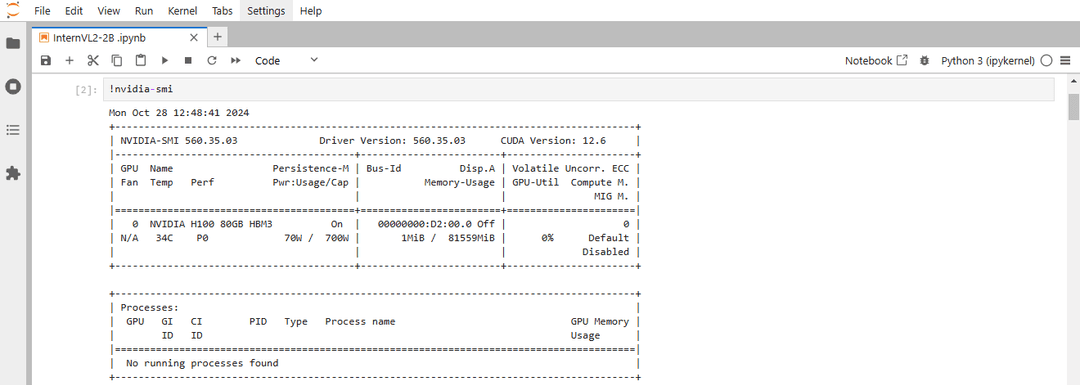Image resolution: width=1080 pixels, height=385 pixels.
Task: Open the toolbar hamburger menu icon
Action: pyautogui.click(x=1066, y=61)
